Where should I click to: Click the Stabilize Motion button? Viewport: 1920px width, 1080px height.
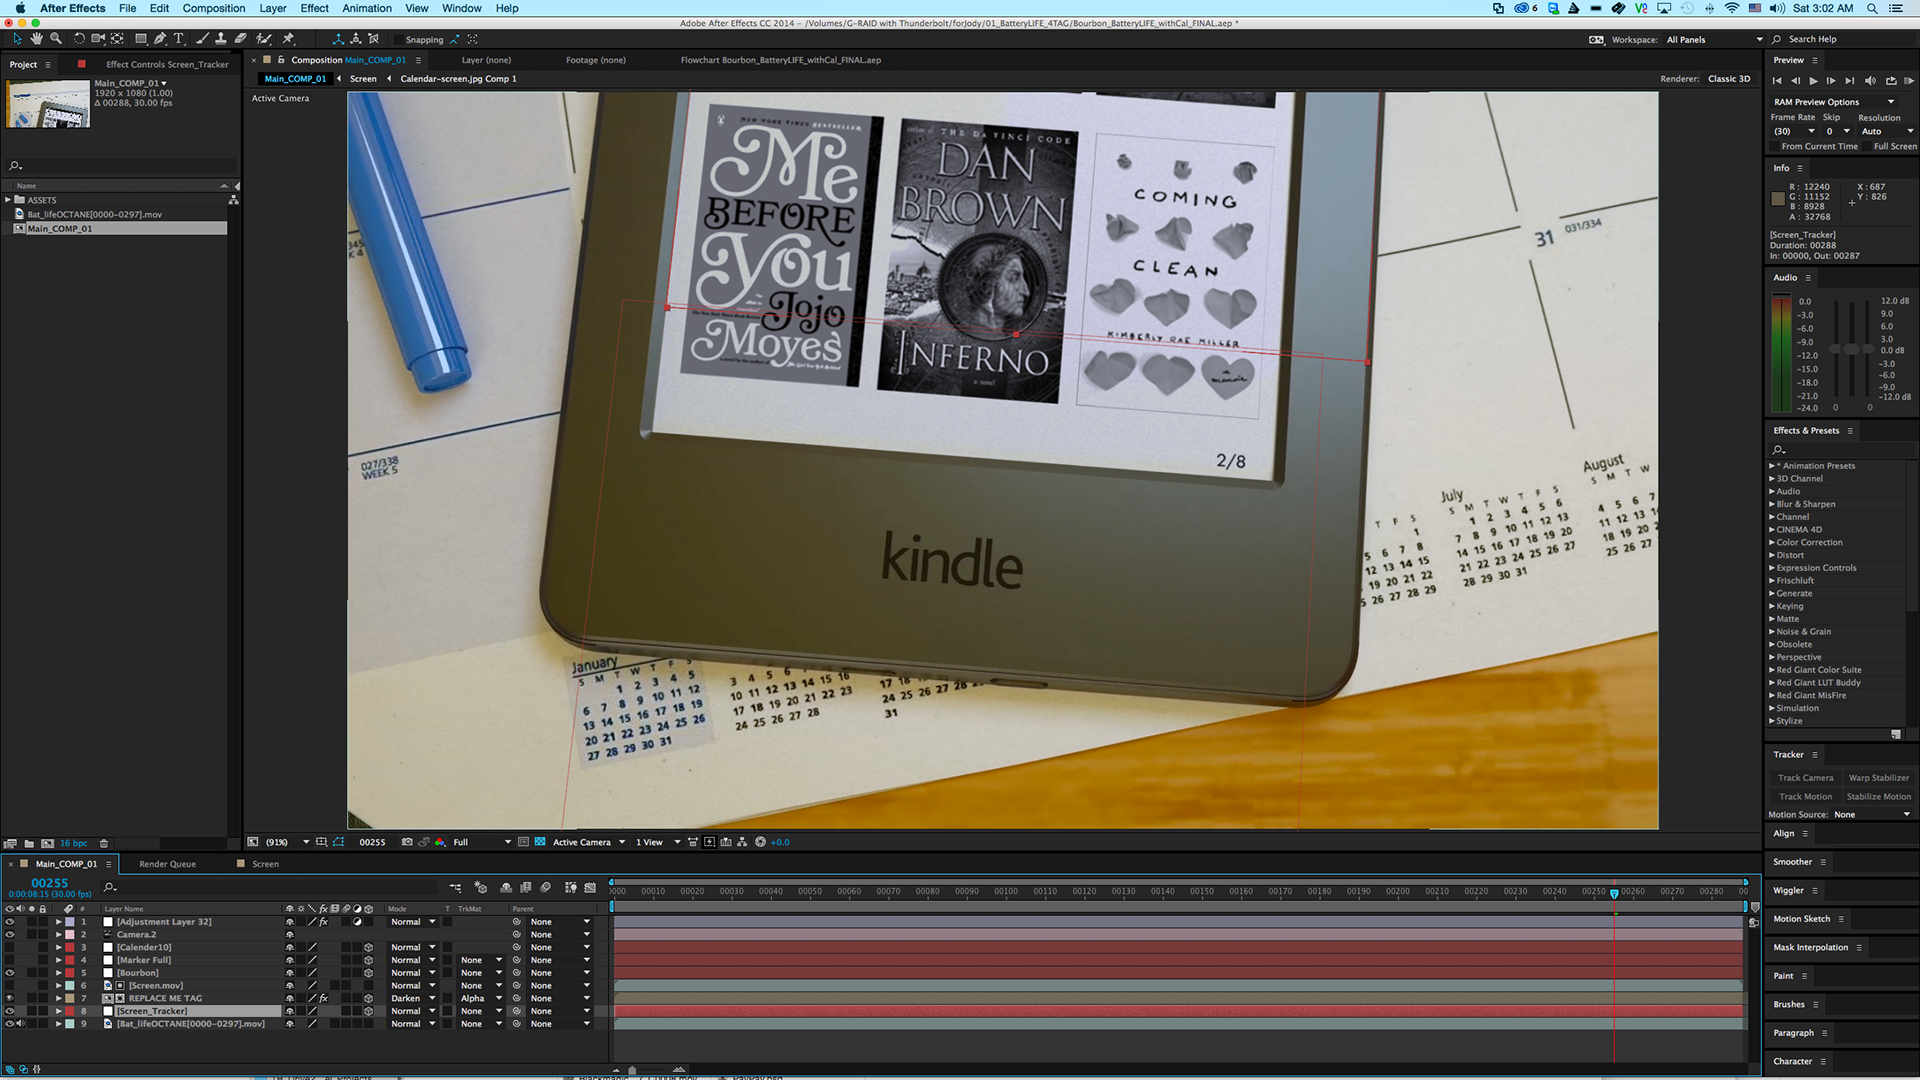pos(1878,797)
